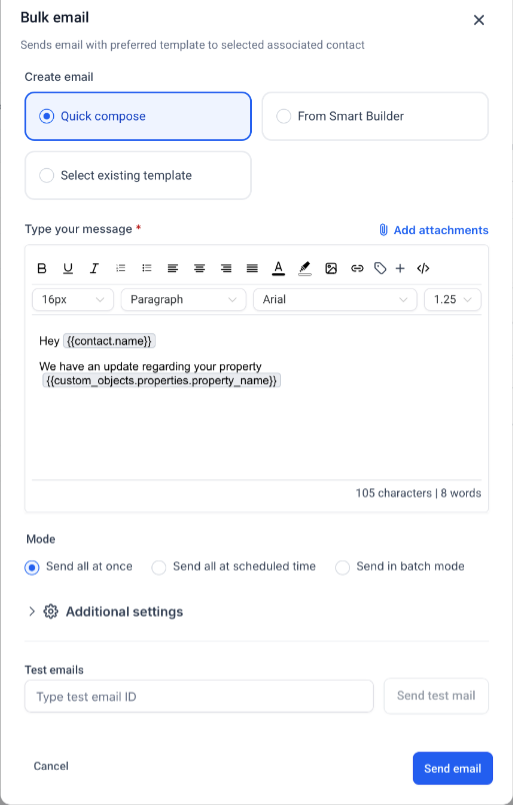Click the plus icon in editor toolbar
Image resolution: width=513 pixels, height=805 pixels.
click(x=400, y=268)
